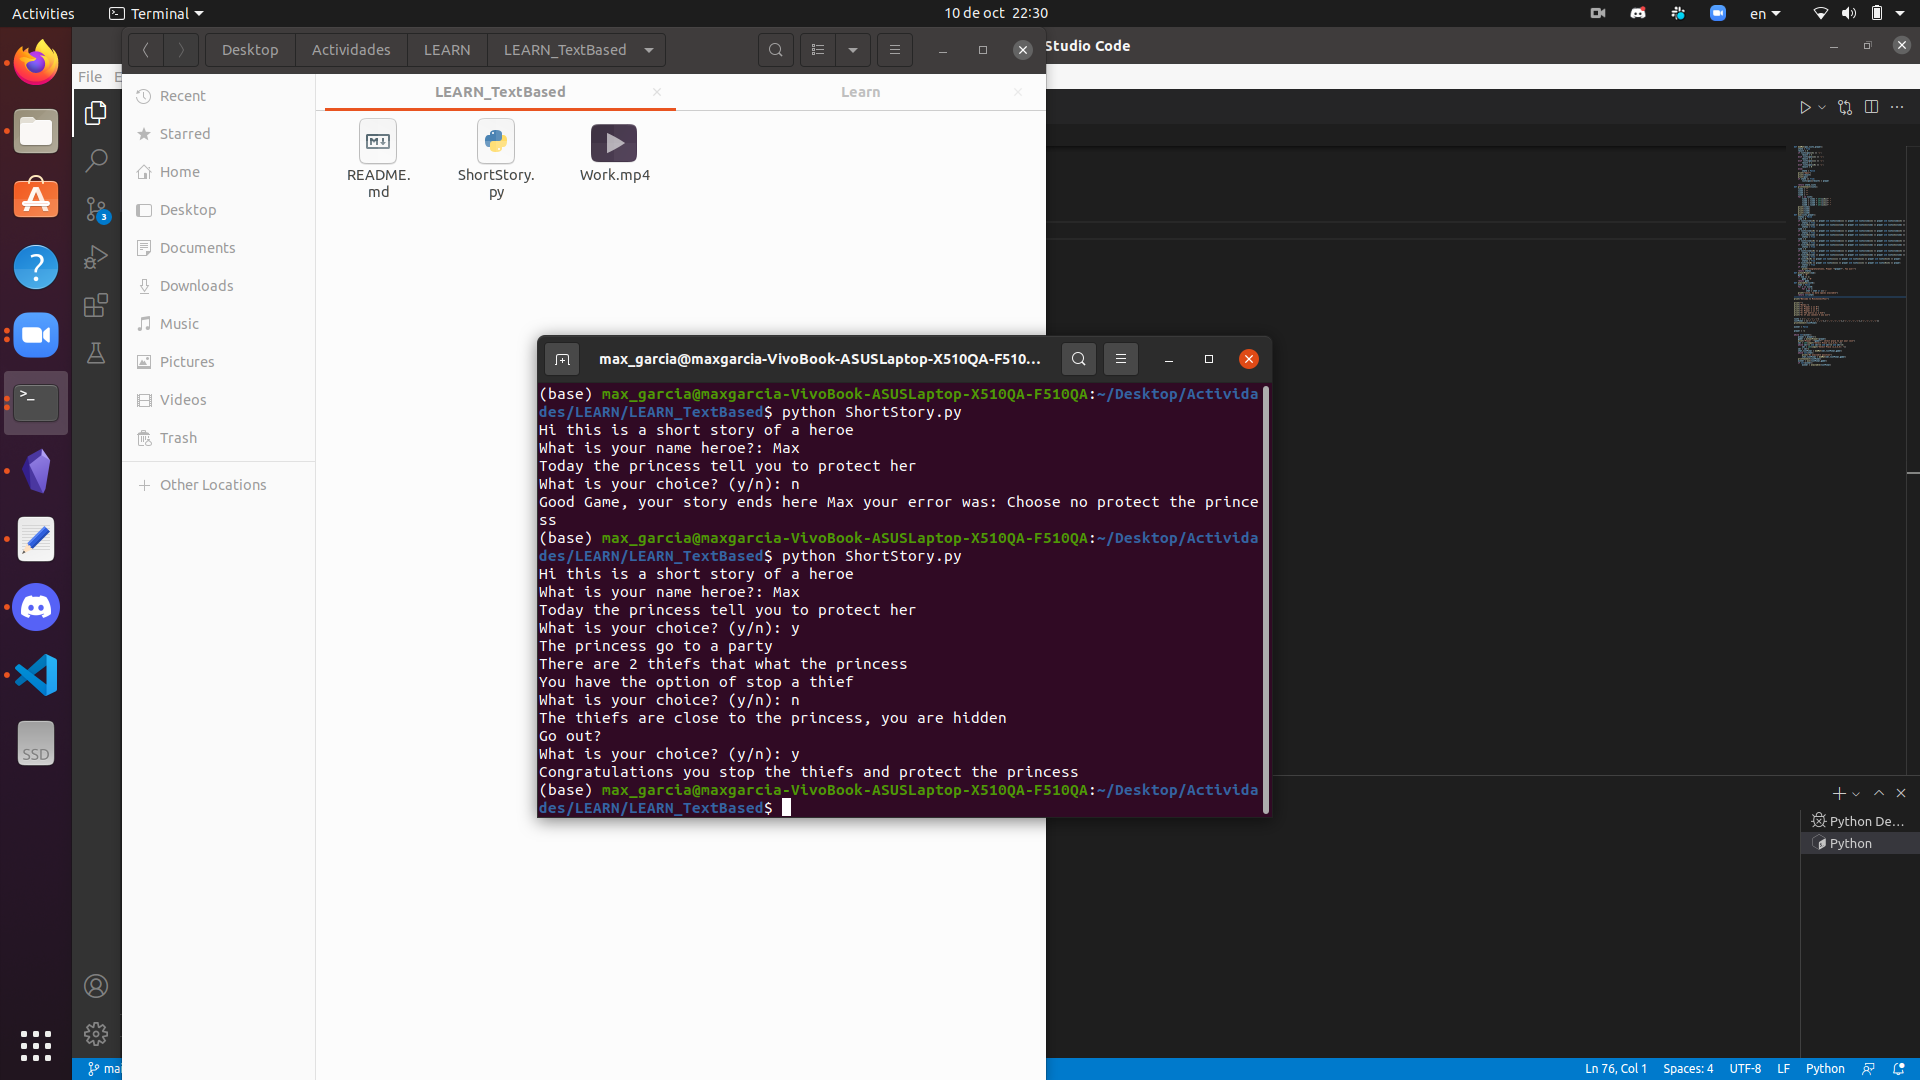This screenshot has height=1080, width=1920.
Task: Toggle file manager list view
Action: [x=818, y=50]
